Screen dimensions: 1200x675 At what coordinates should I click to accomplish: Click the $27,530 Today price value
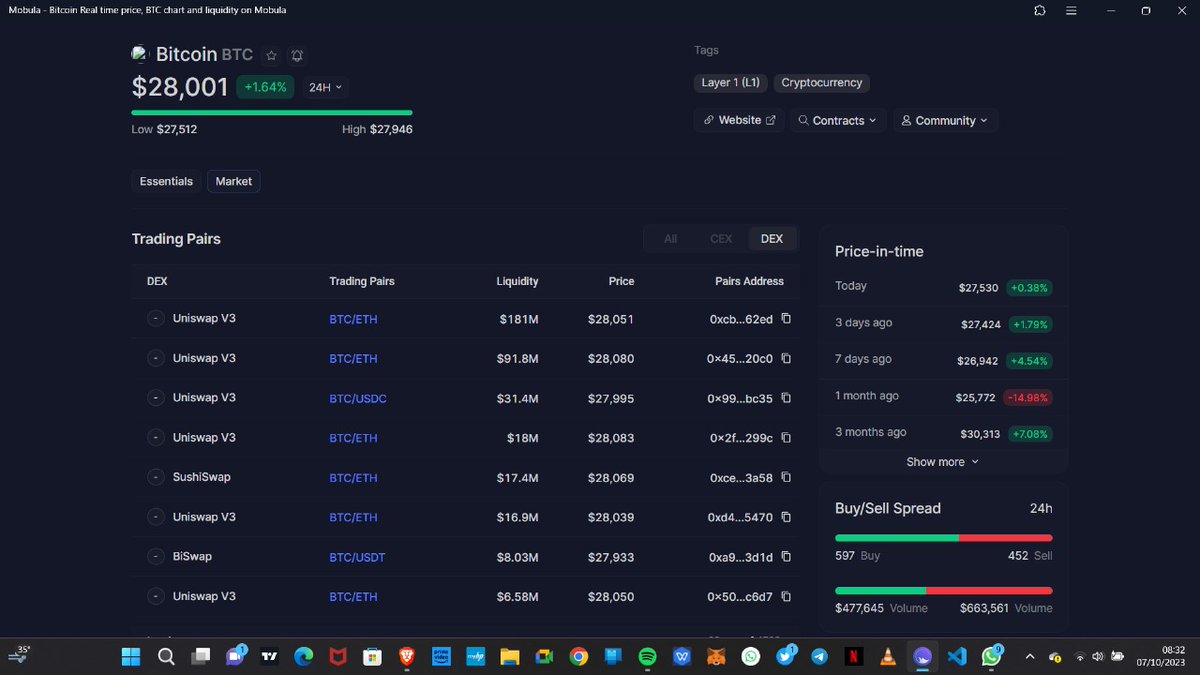(x=978, y=288)
